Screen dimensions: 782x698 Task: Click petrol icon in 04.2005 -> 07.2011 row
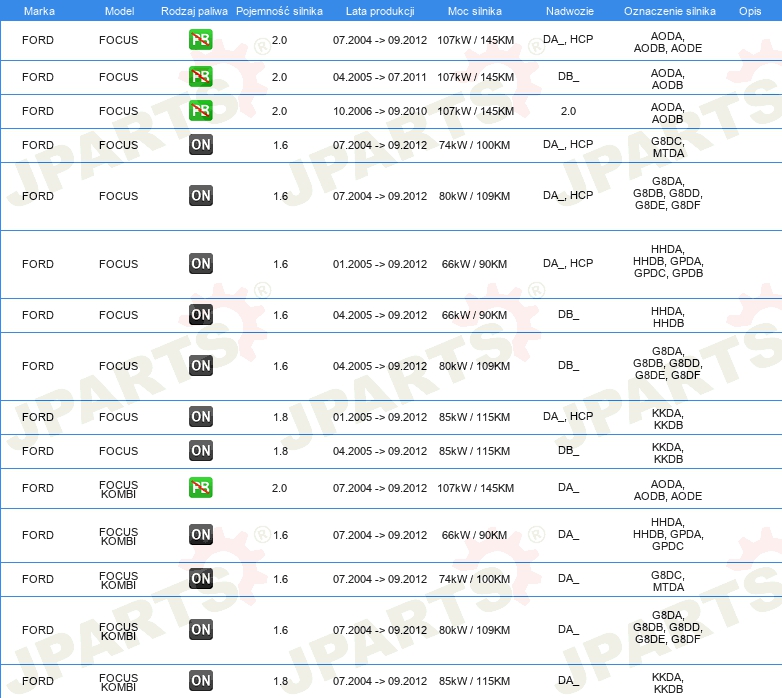[x=200, y=77]
